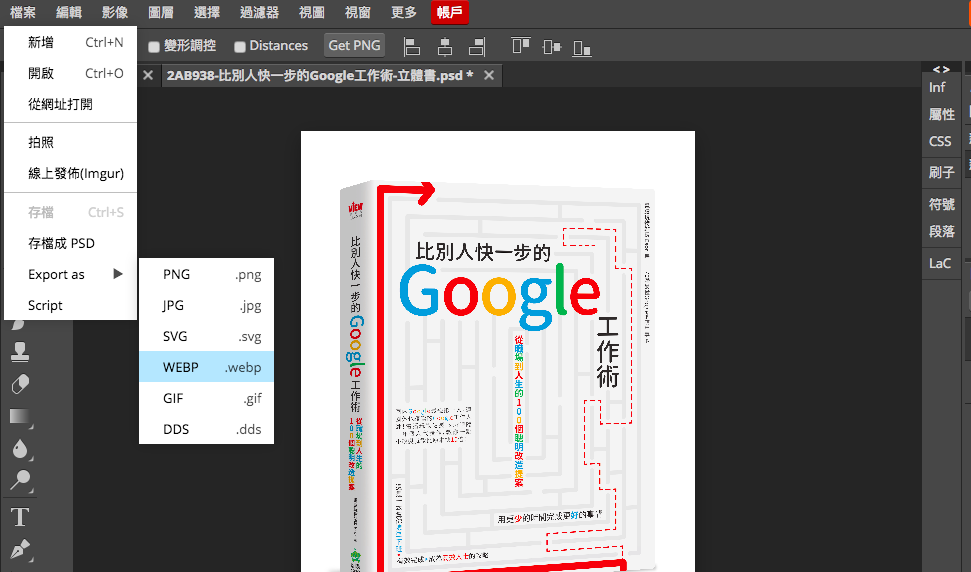Image resolution: width=971 pixels, height=572 pixels.
Task: Click the book cover image on canvas
Action: coord(497,375)
